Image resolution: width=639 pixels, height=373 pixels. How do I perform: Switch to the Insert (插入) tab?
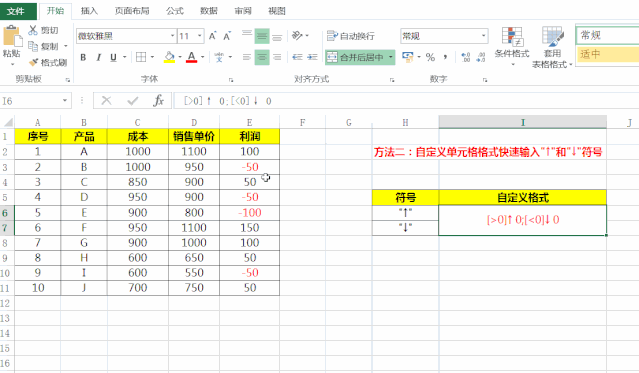[x=89, y=11]
